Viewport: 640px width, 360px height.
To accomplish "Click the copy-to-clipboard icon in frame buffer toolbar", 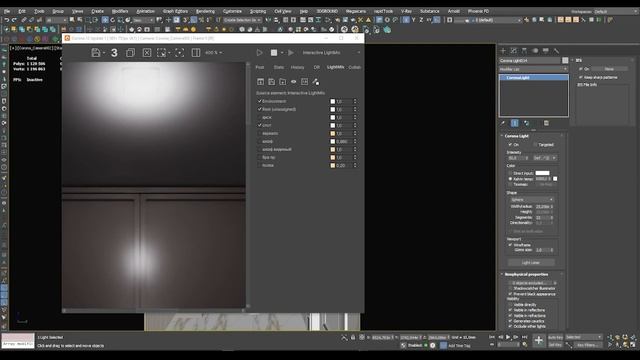I will (x=130, y=53).
